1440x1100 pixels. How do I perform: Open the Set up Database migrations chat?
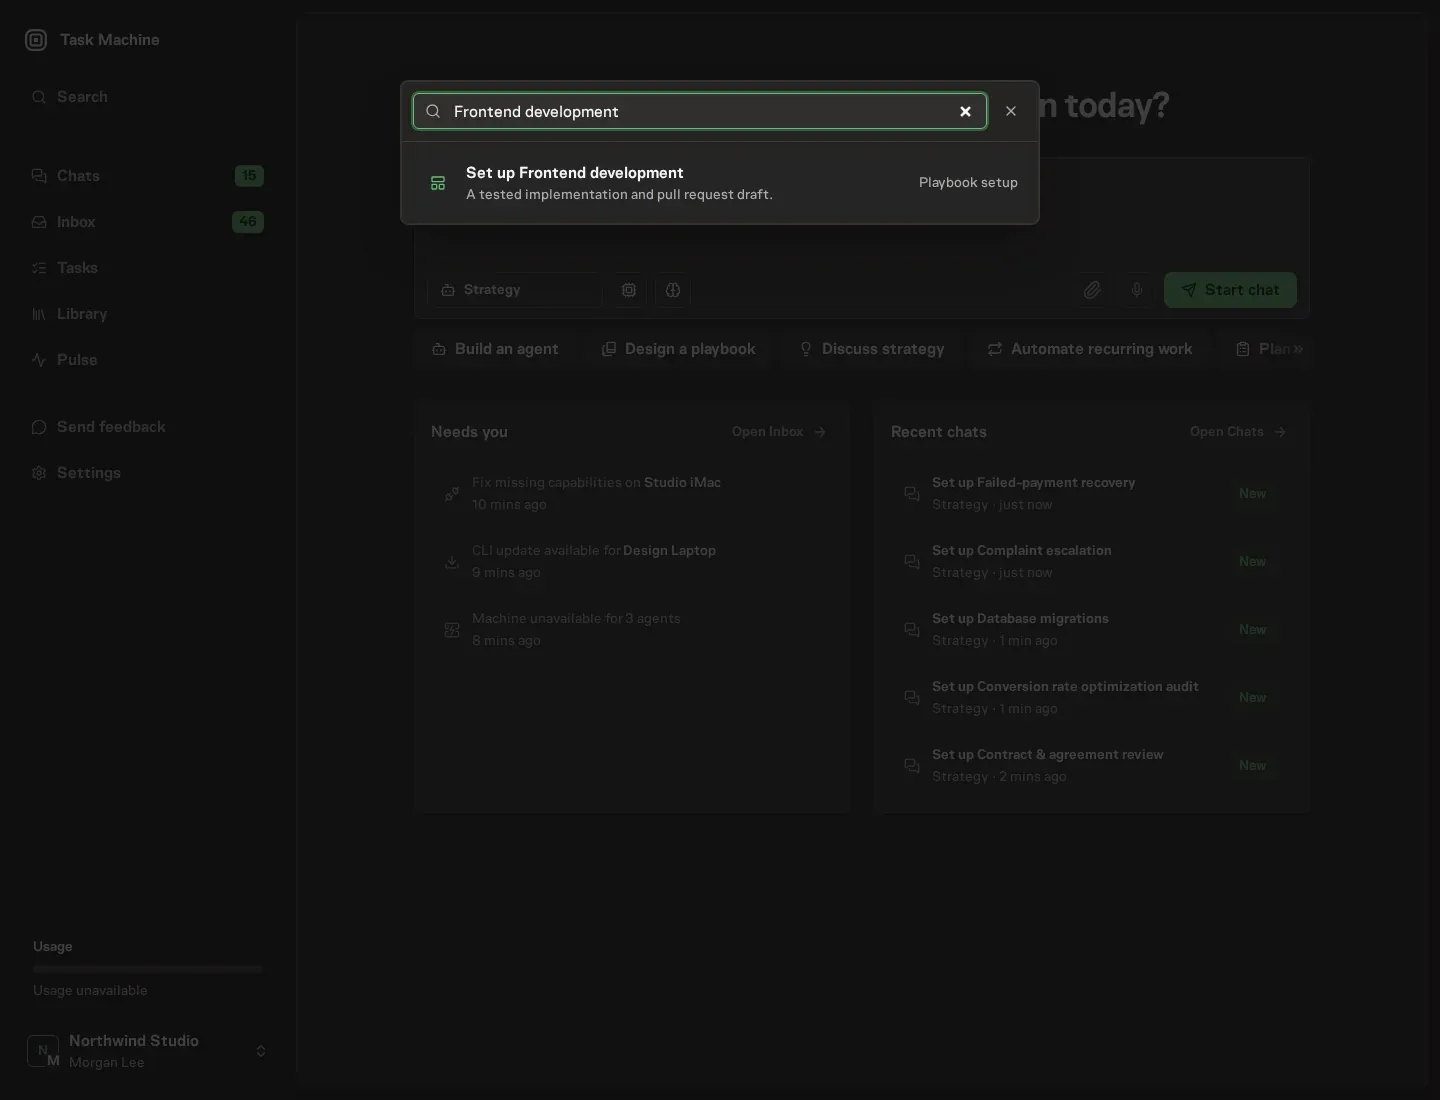[x=1092, y=629]
